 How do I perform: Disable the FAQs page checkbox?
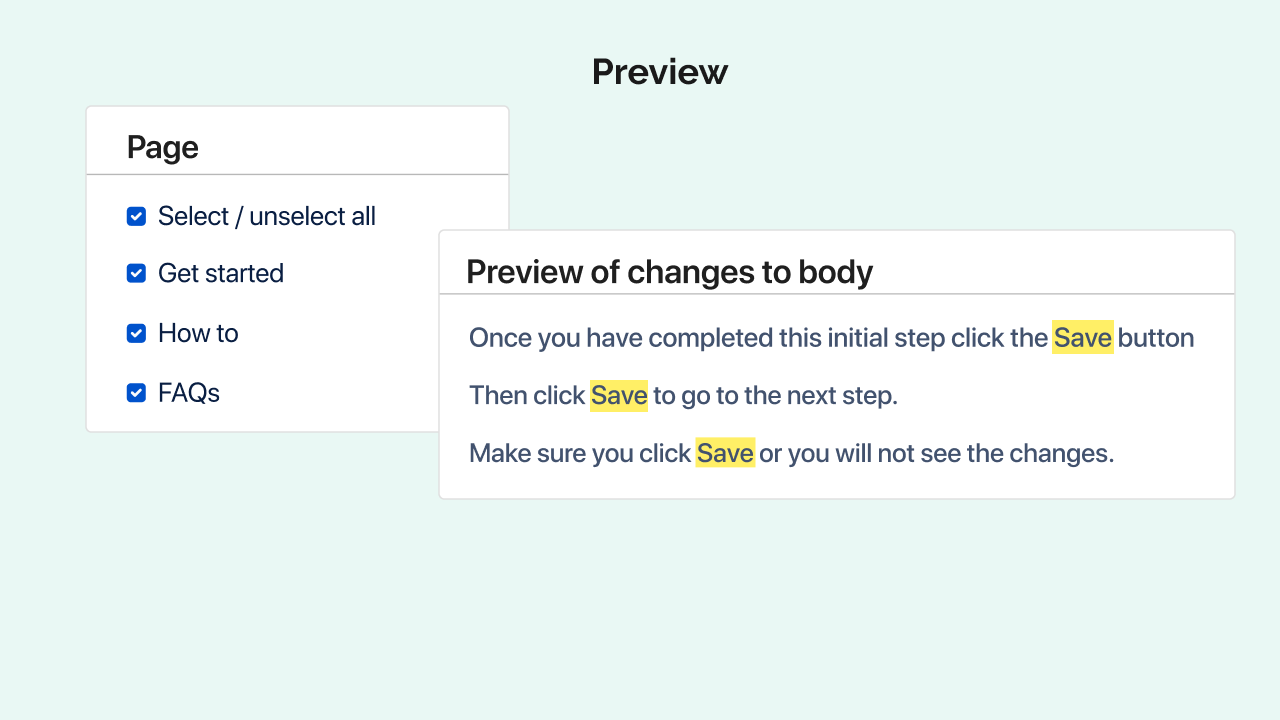click(136, 393)
